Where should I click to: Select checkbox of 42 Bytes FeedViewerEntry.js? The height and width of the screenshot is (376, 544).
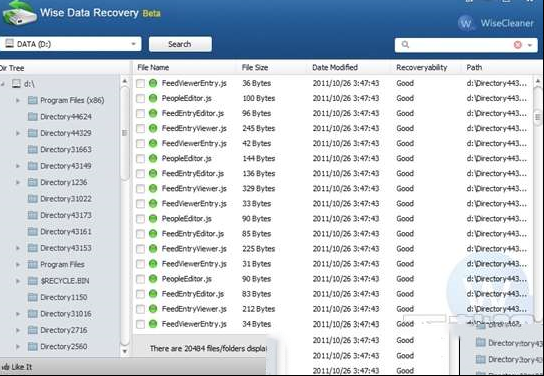140,144
